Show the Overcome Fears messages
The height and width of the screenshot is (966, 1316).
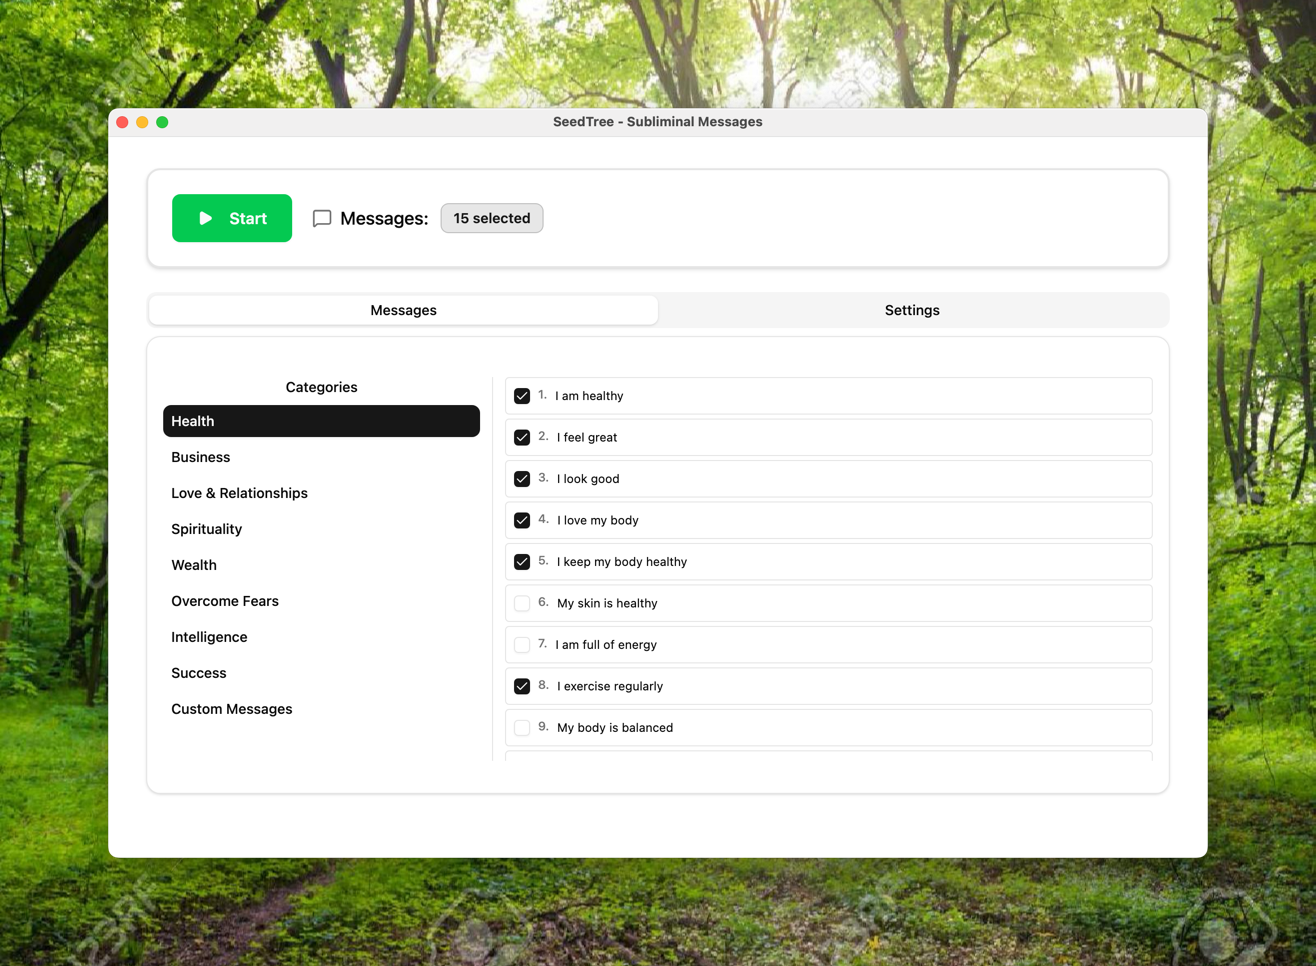225,601
